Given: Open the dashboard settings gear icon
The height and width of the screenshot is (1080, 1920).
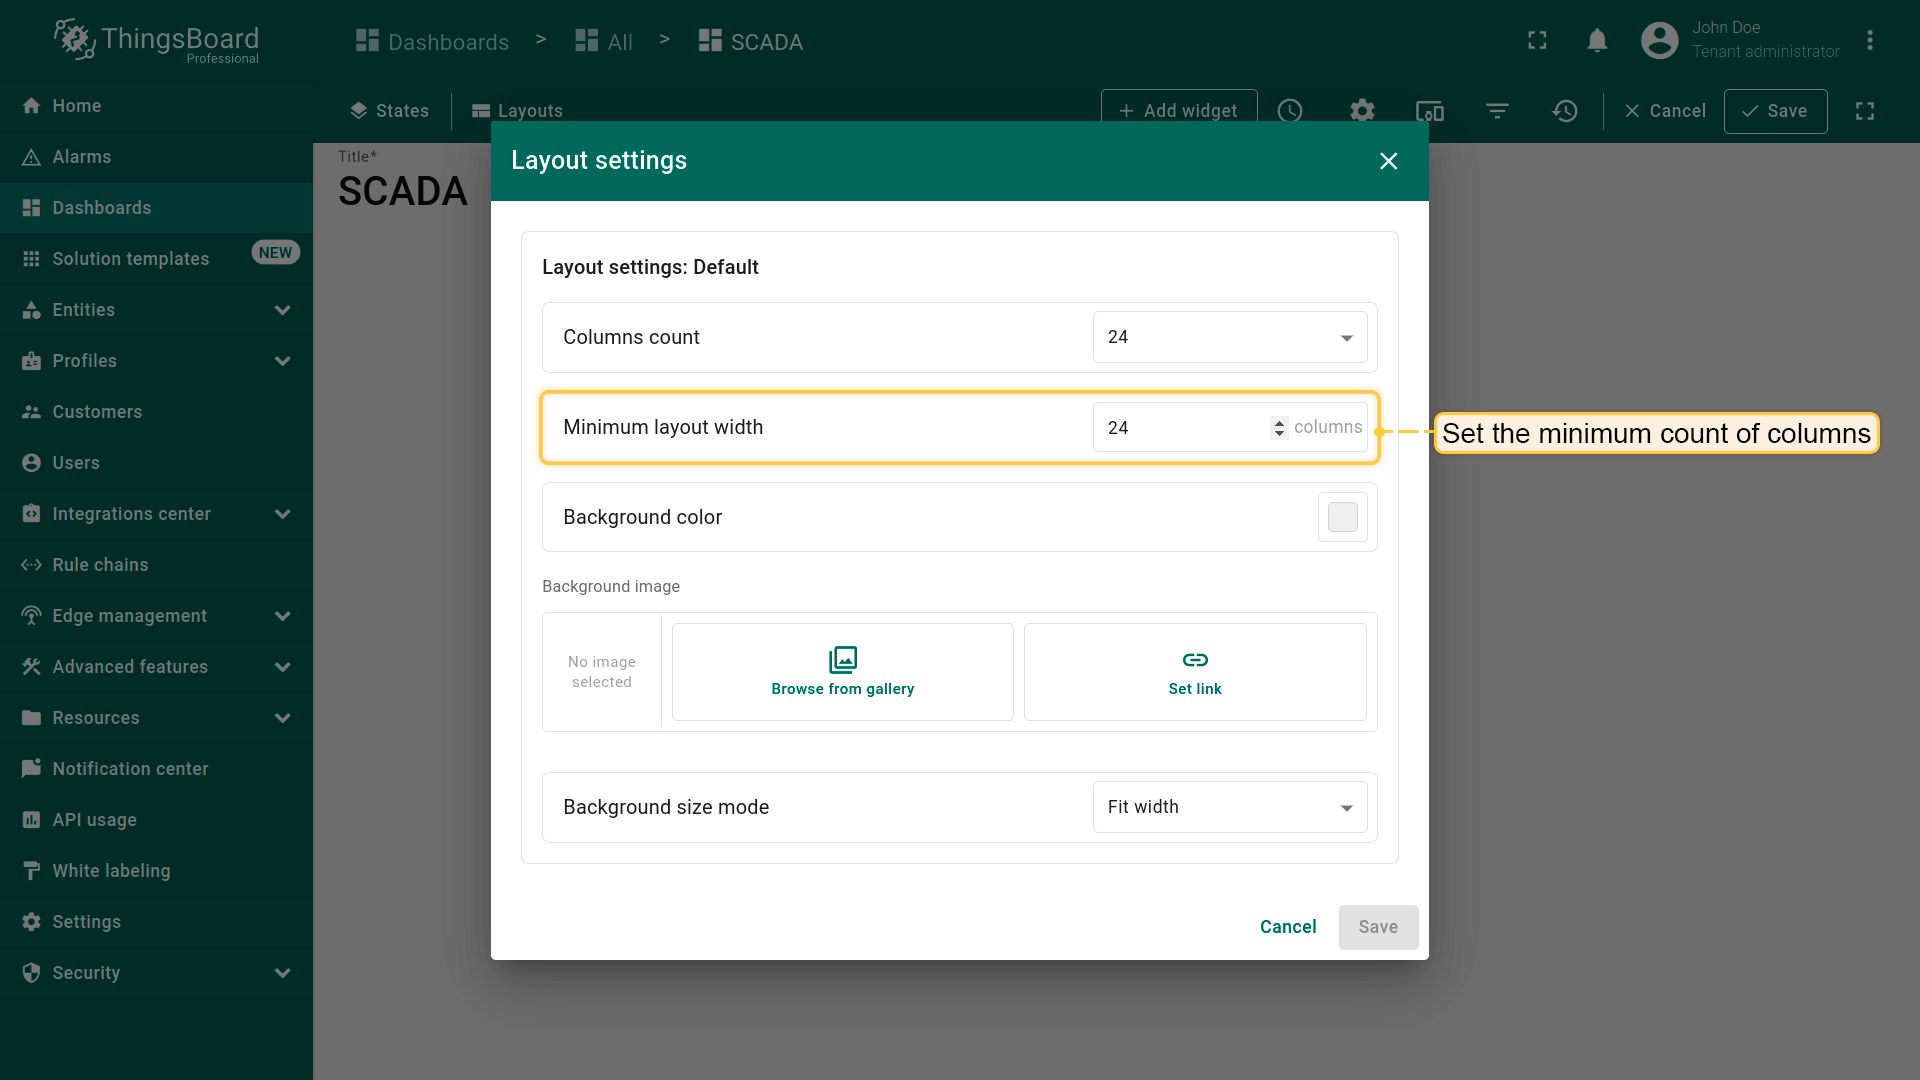Looking at the screenshot, I should (x=1362, y=111).
